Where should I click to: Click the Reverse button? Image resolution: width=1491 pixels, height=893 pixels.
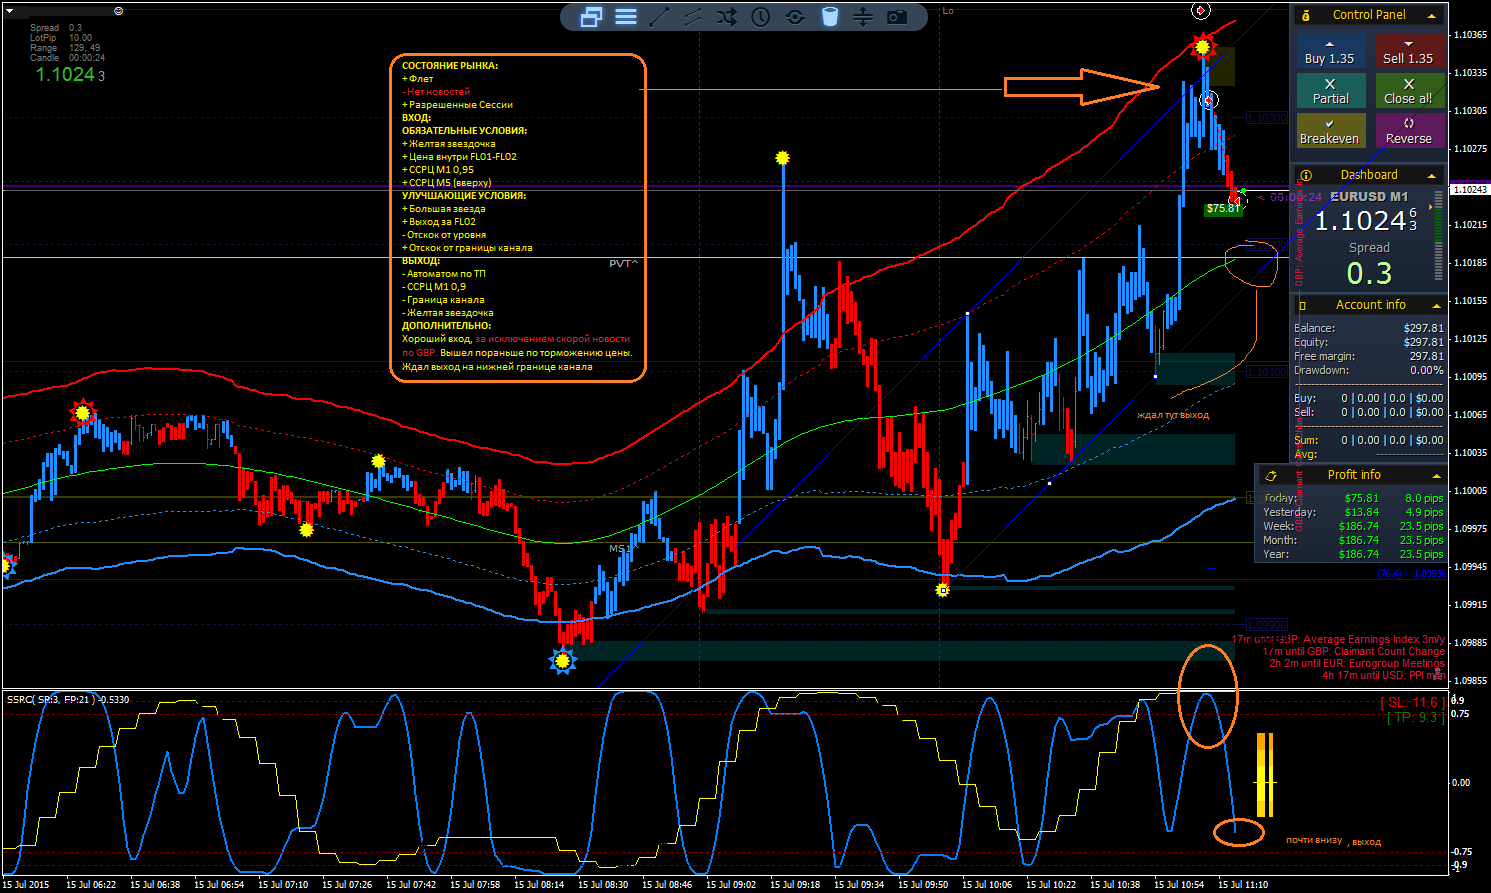point(1408,131)
